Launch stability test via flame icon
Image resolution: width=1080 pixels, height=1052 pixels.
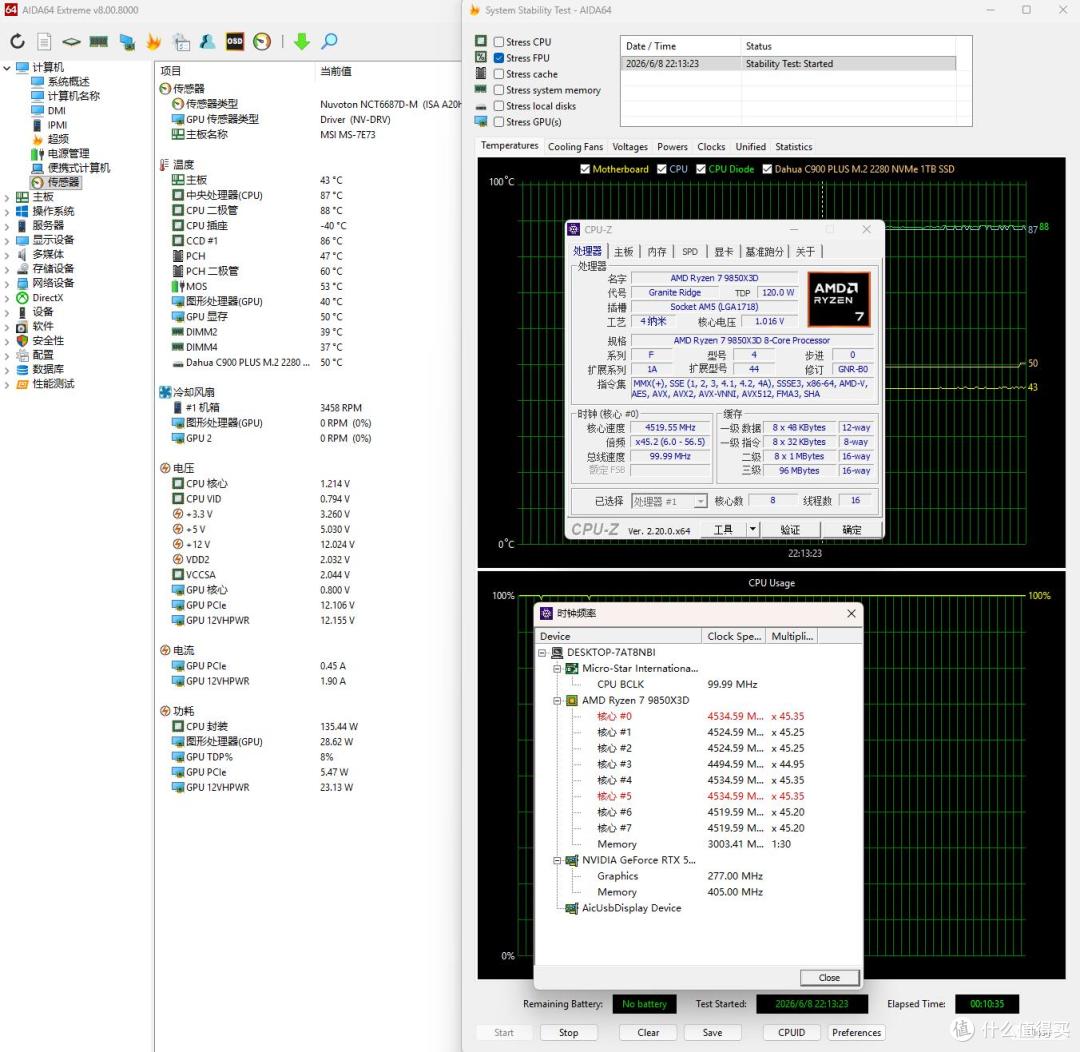click(x=153, y=41)
